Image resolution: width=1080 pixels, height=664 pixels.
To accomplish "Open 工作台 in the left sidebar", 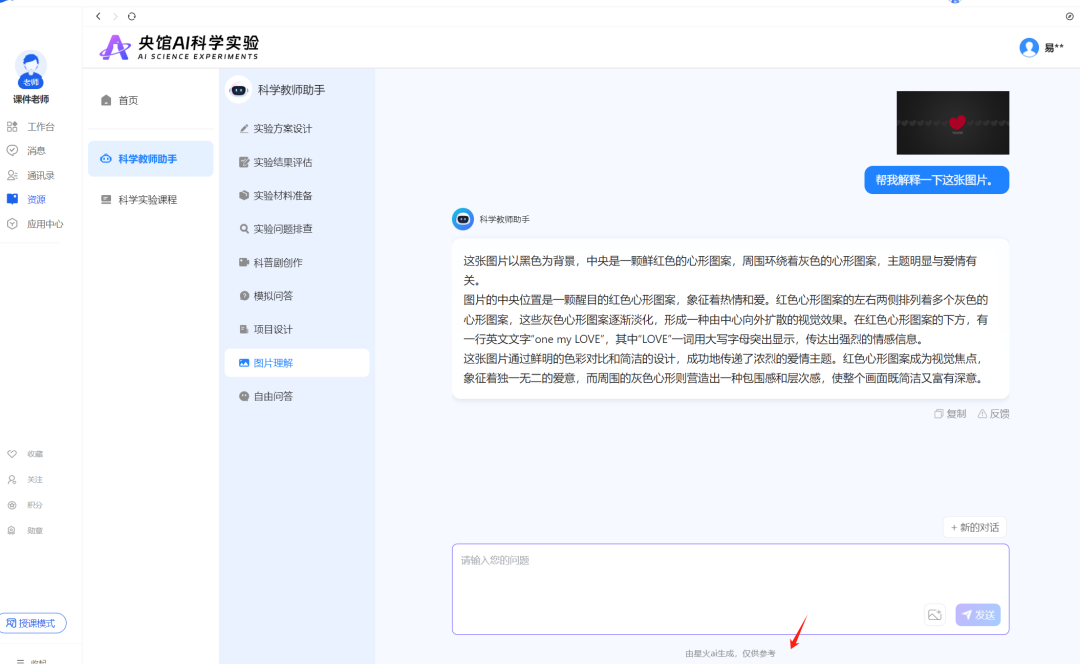I will pos(40,127).
